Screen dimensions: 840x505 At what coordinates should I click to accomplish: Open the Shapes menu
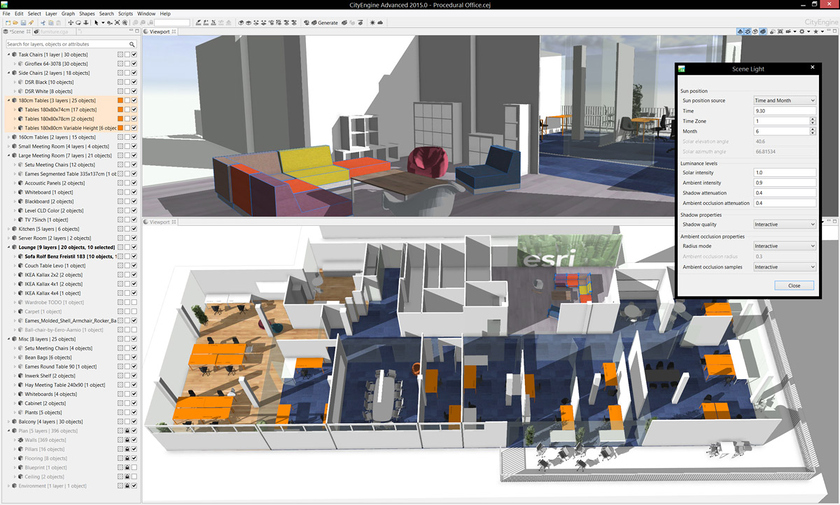click(87, 14)
